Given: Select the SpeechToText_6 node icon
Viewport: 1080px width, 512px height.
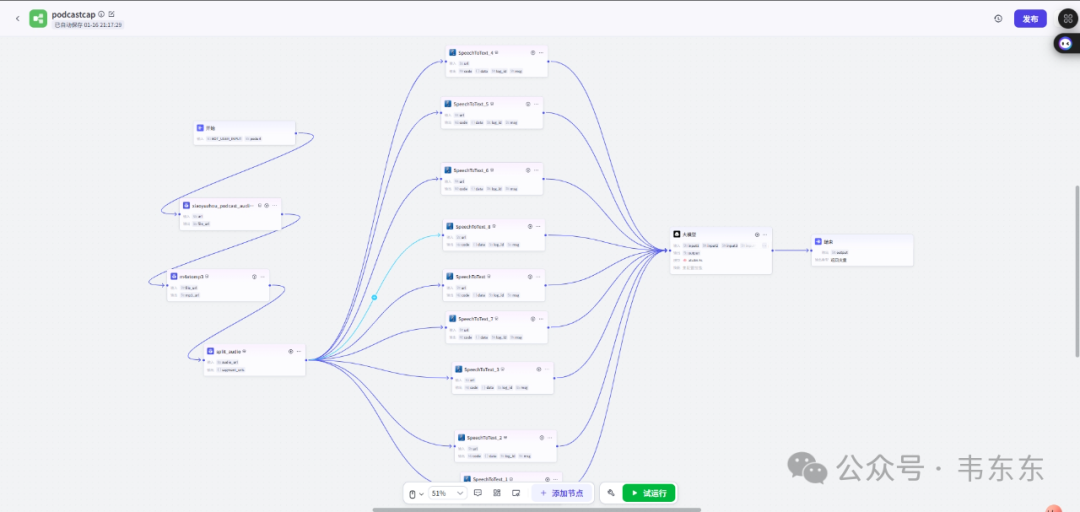Looking at the screenshot, I should (448, 170).
